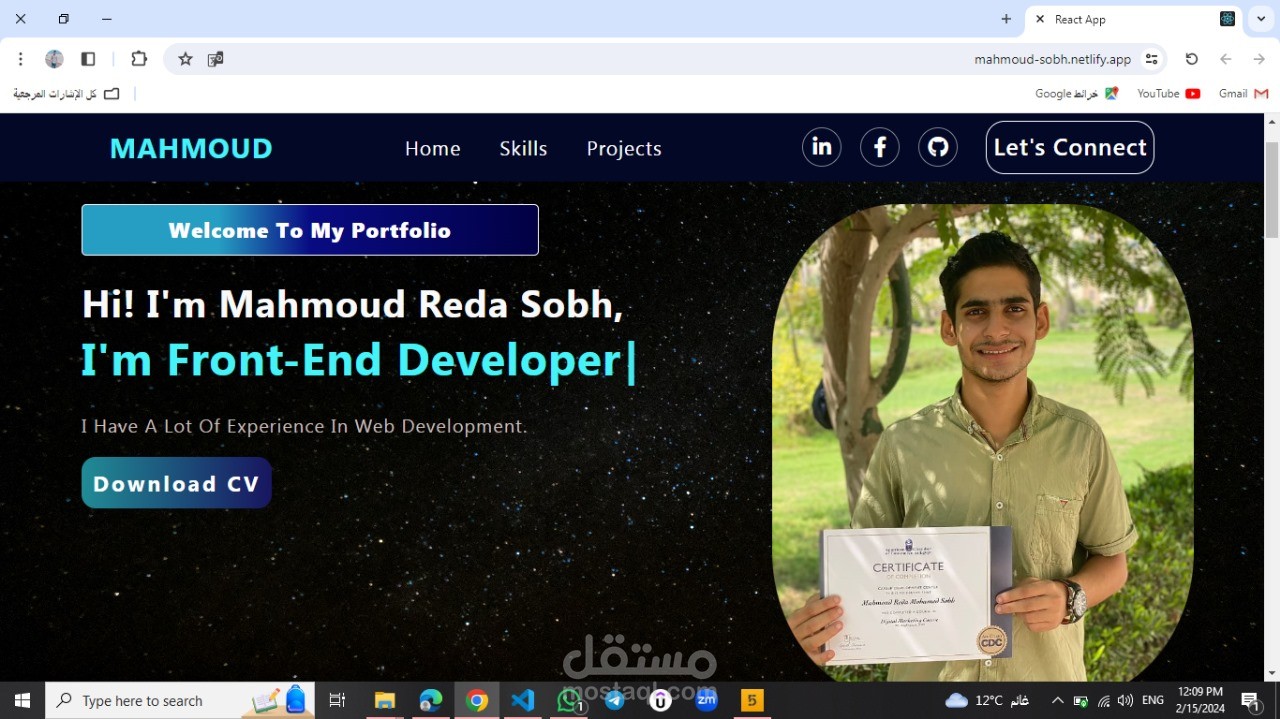Open the clock showing 12:09 PM
The image size is (1280, 719).
pyautogui.click(x=1200, y=699)
